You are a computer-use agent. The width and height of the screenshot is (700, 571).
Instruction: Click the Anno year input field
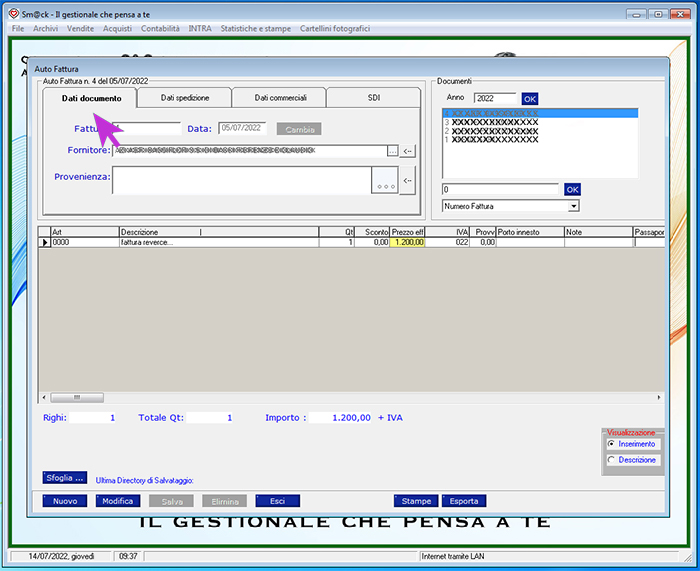tap(495, 98)
